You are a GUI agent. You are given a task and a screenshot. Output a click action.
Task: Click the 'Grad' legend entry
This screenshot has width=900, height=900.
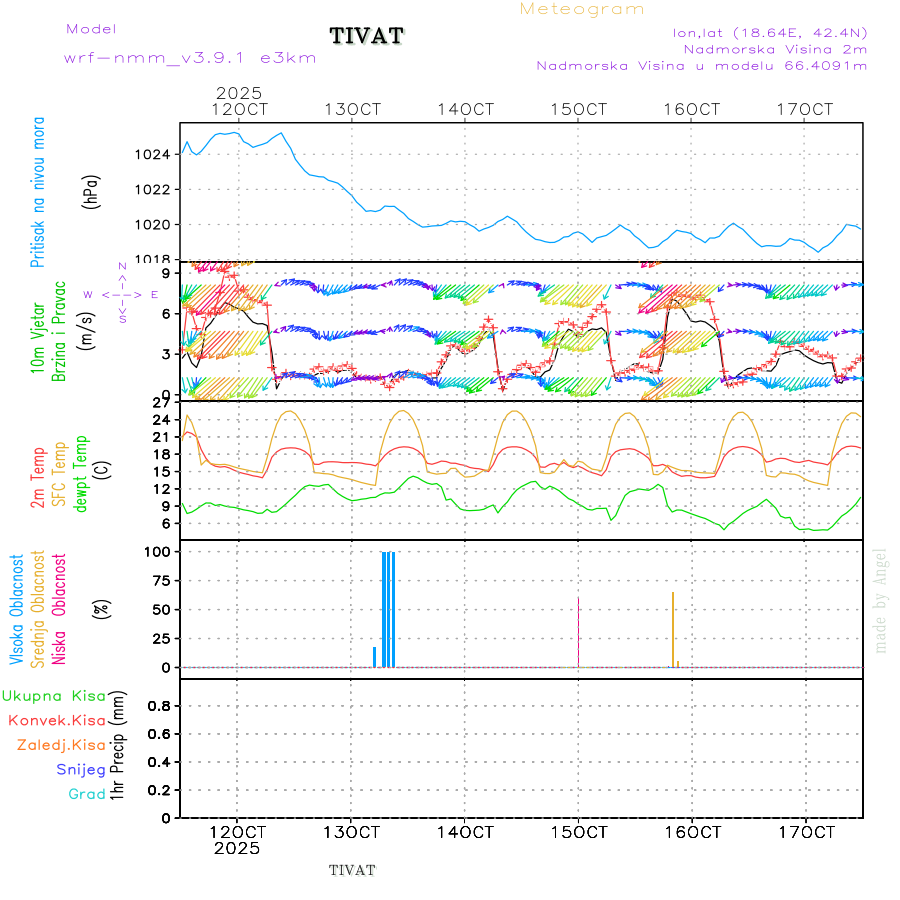tap(86, 794)
